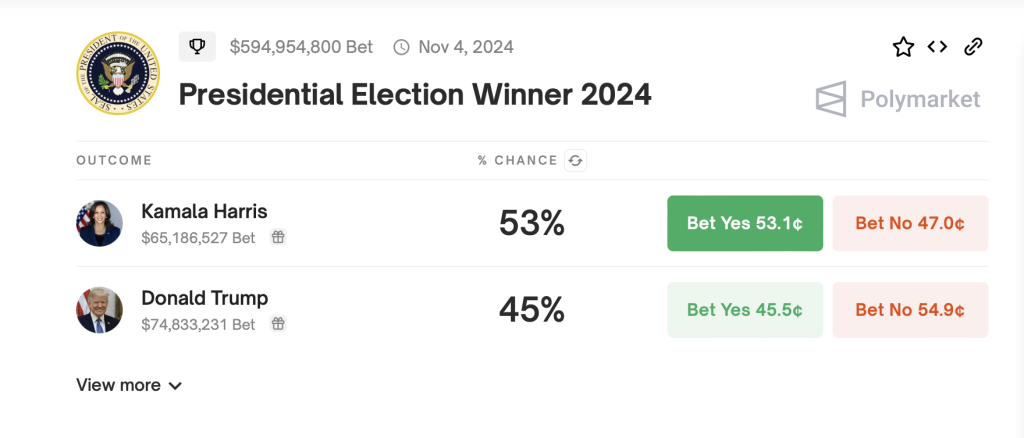
Task: Click the Polymarket logo
Action: [x=898, y=99]
